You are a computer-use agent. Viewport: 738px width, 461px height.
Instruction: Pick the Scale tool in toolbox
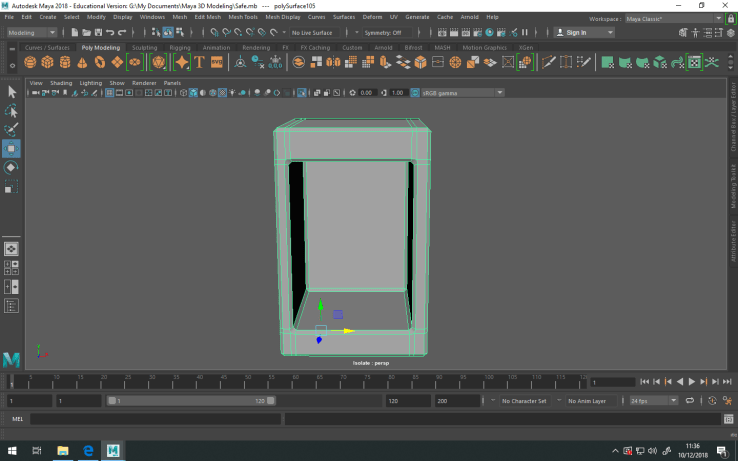click(11, 187)
